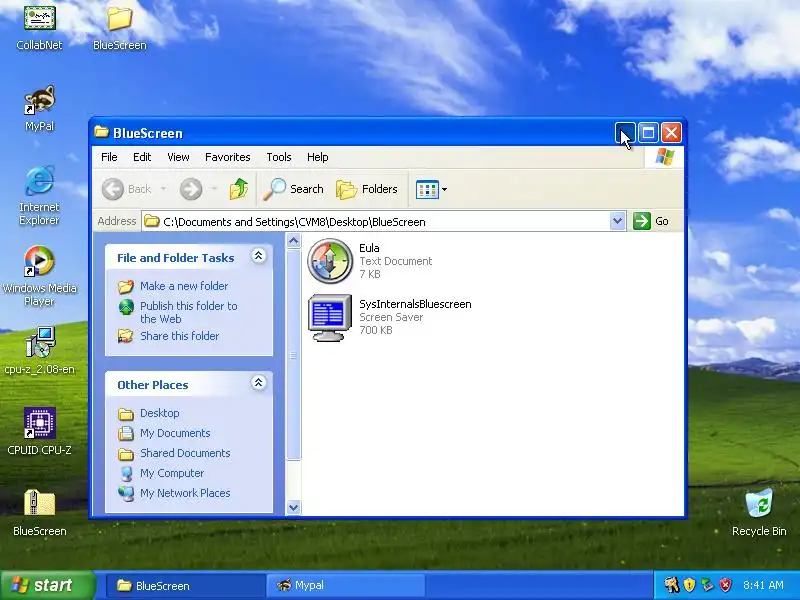Screen dimensions: 800x600
Task: Close the BlueScreen Explorer window
Action: point(671,133)
